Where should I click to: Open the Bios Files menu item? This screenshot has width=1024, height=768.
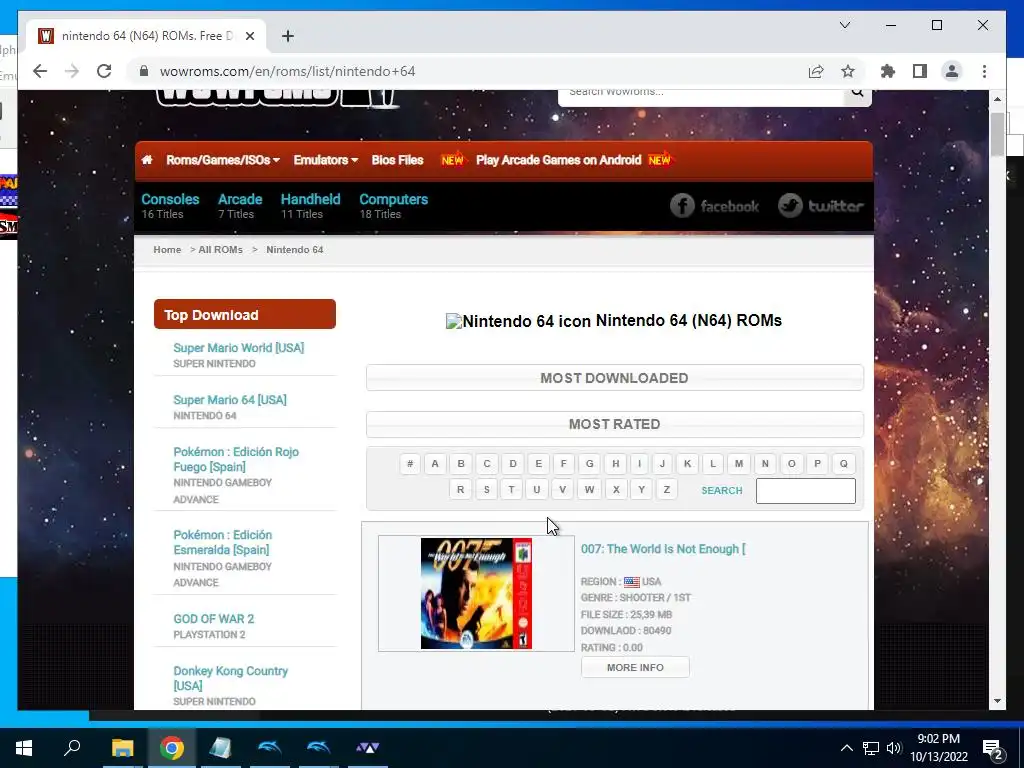397,160
